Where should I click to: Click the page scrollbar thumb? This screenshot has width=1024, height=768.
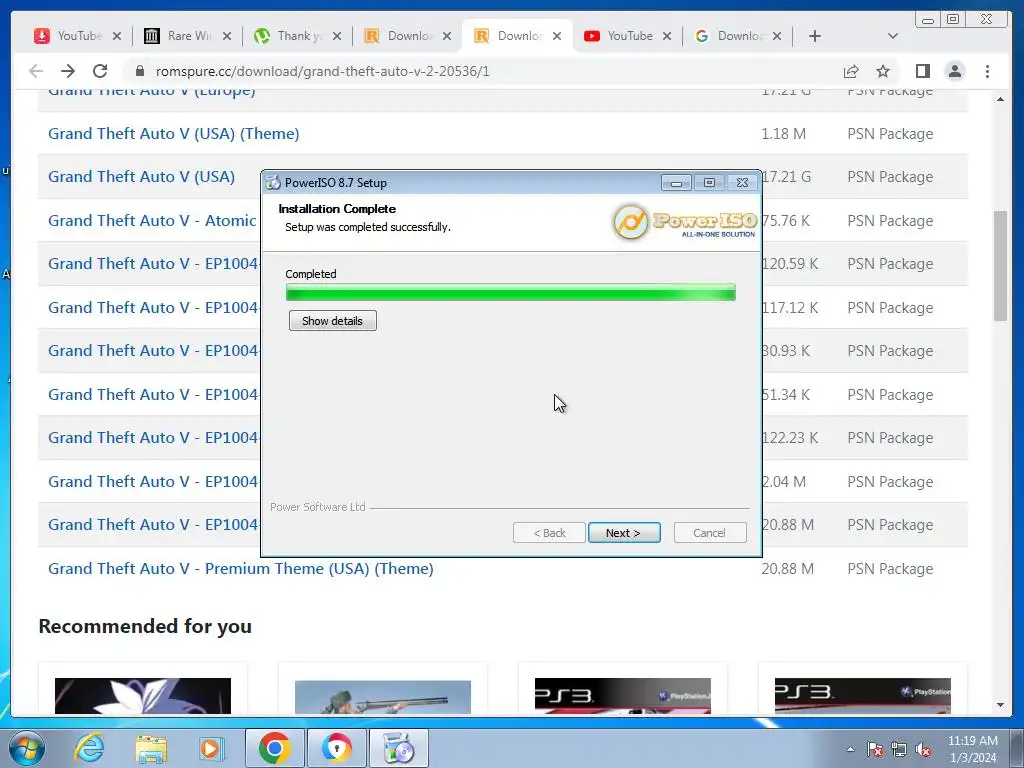(x=1000, y=265)
